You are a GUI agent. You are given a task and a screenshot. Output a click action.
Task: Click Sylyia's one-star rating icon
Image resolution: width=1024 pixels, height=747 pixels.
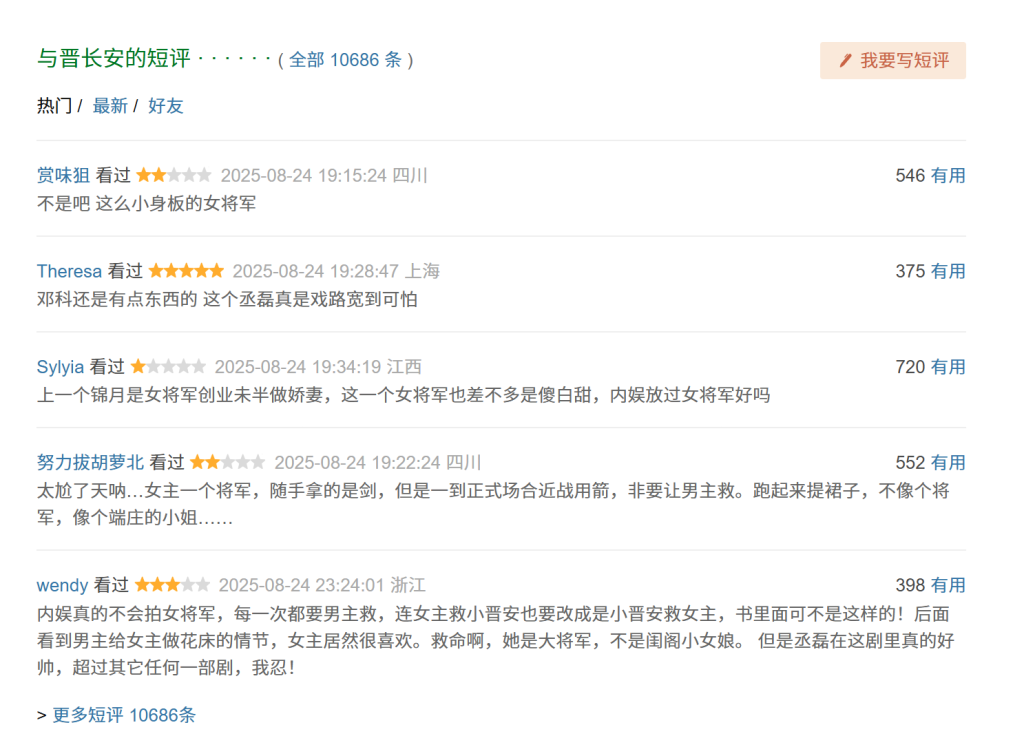pos(168,367)
